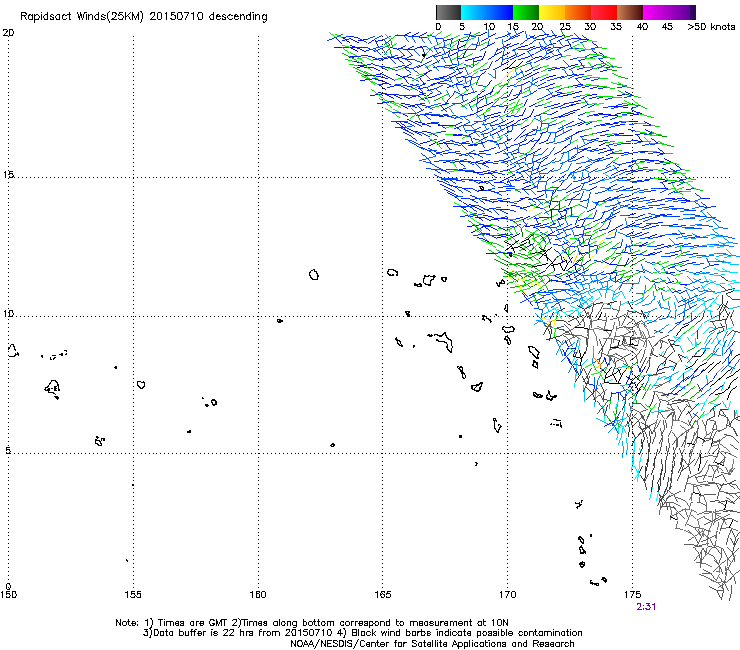Click the green 15-20 knots legend swatch
Viewport: 740px width, 650px height.
[x=526, y=12]
